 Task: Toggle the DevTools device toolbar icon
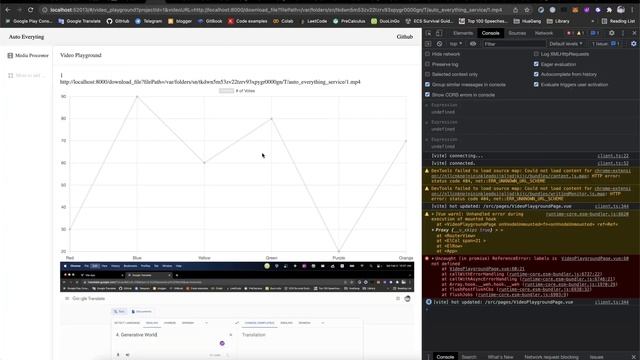pos(439,33)
